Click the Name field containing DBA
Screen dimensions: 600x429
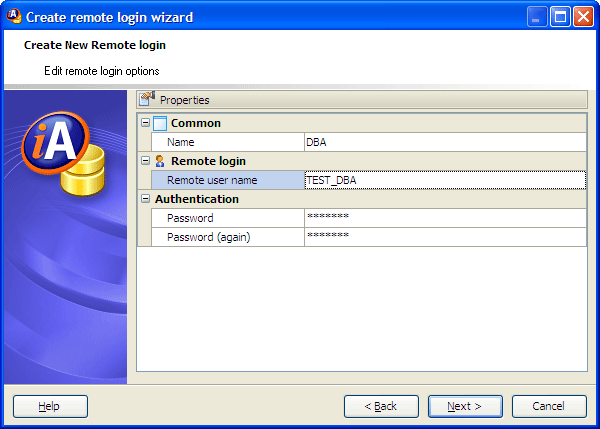point(444,142)
